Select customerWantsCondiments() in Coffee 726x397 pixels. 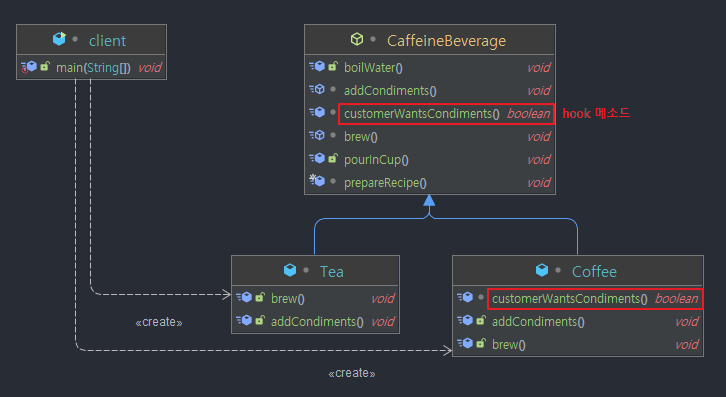[x=570, y=299]
